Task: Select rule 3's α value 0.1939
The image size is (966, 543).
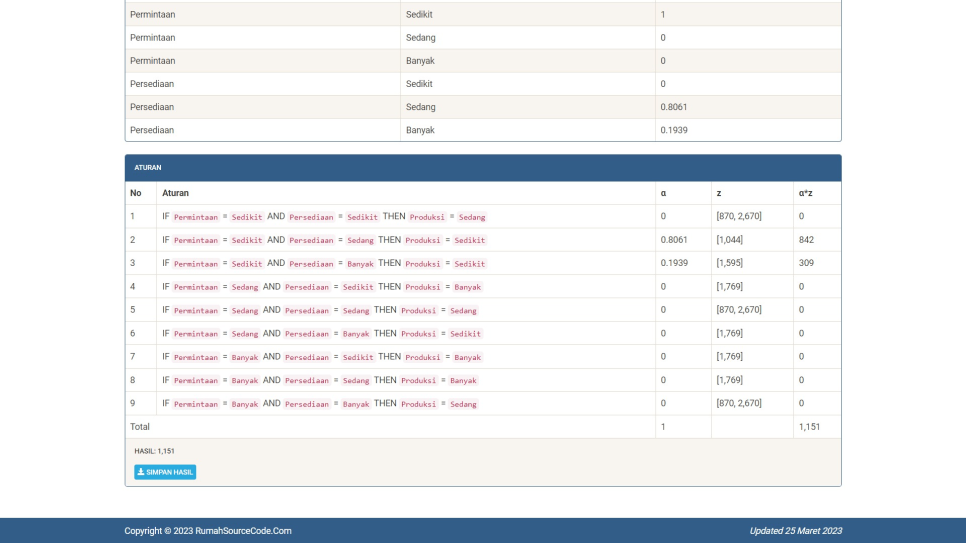Action: [x=674, y=263]
